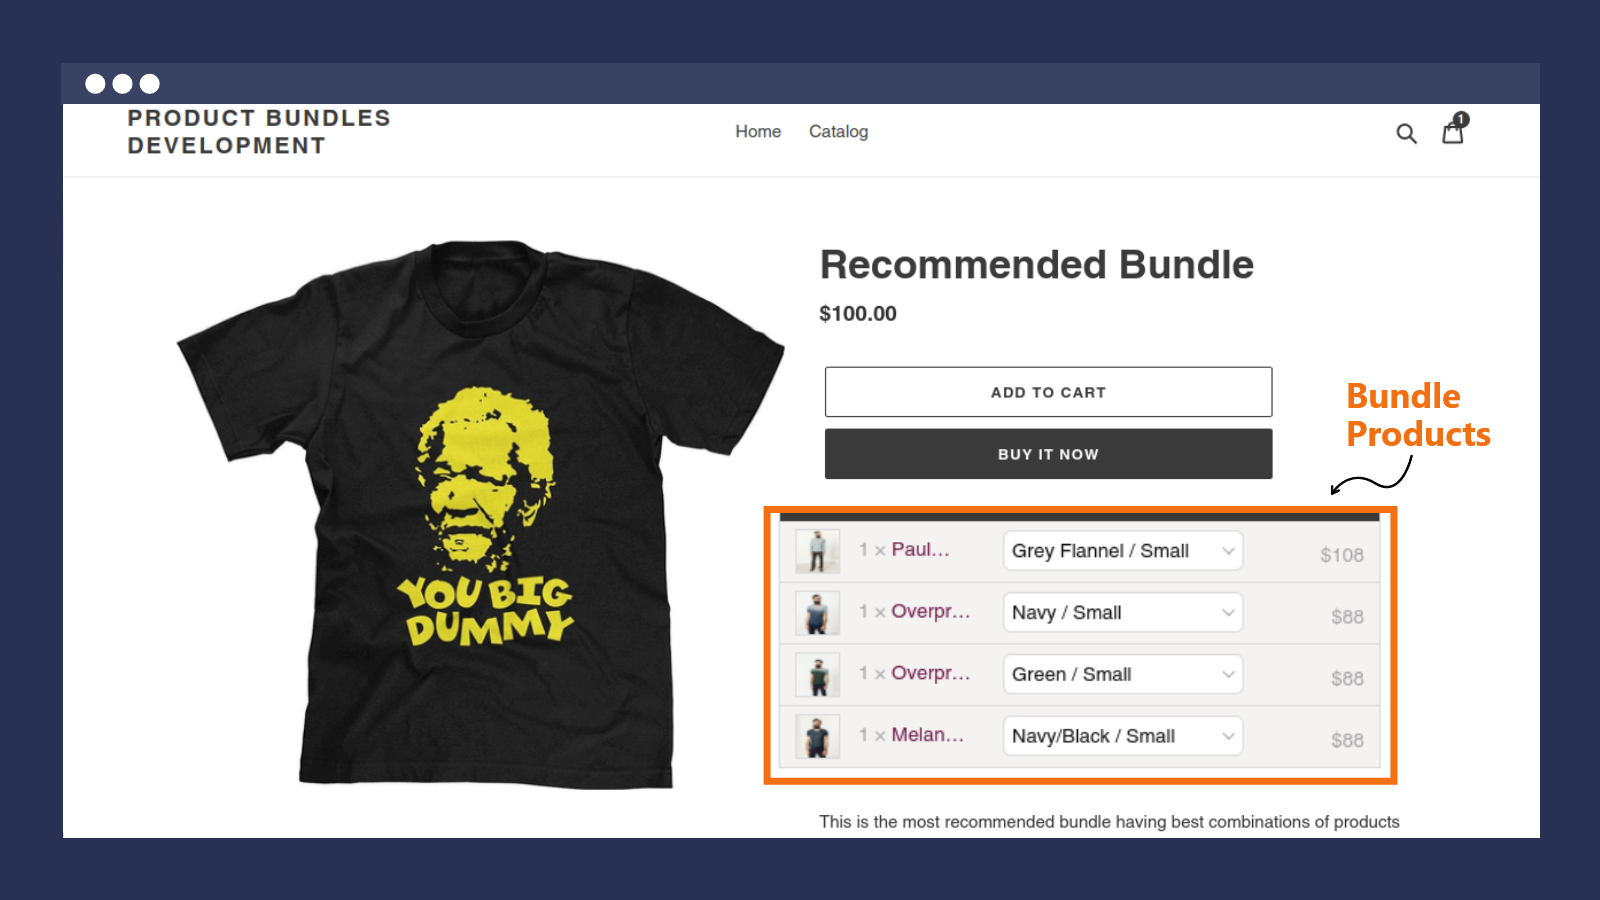Click the Paul product thumbnail image
The width and height of the screenshot is (1600, 900).
pyautogui.click(x=817, y=550)
